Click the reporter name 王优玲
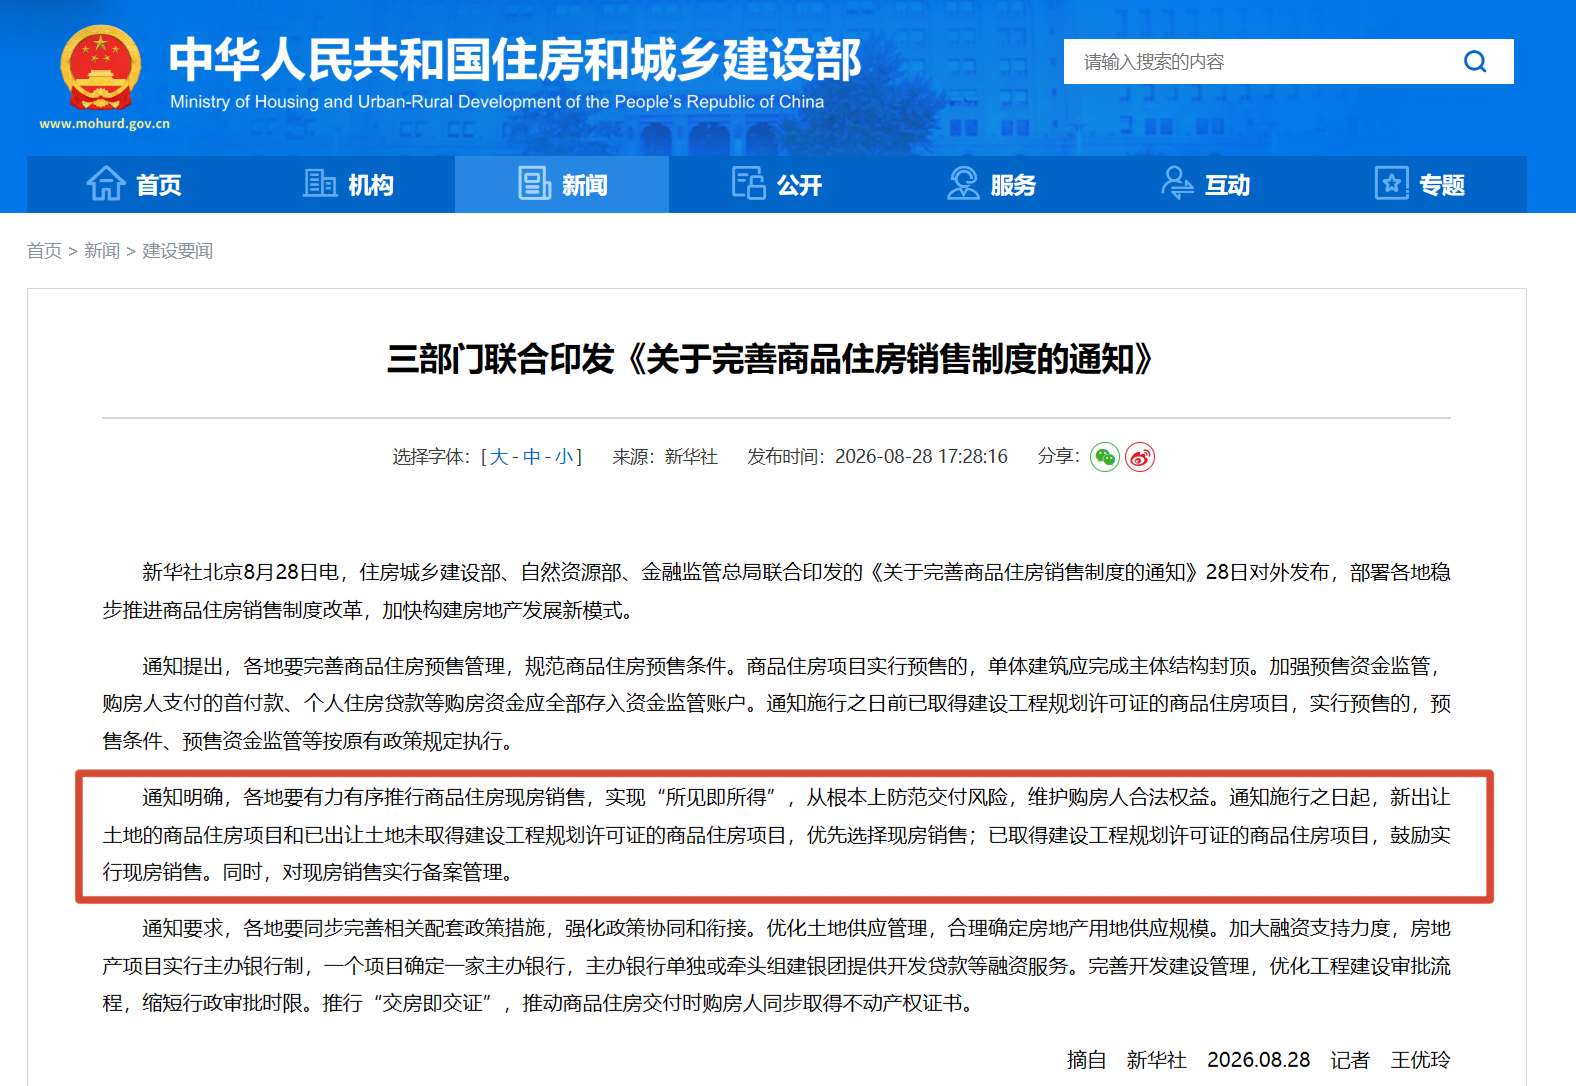The width and height of the screenshot is (1576, 1086). point(1420,1060)
